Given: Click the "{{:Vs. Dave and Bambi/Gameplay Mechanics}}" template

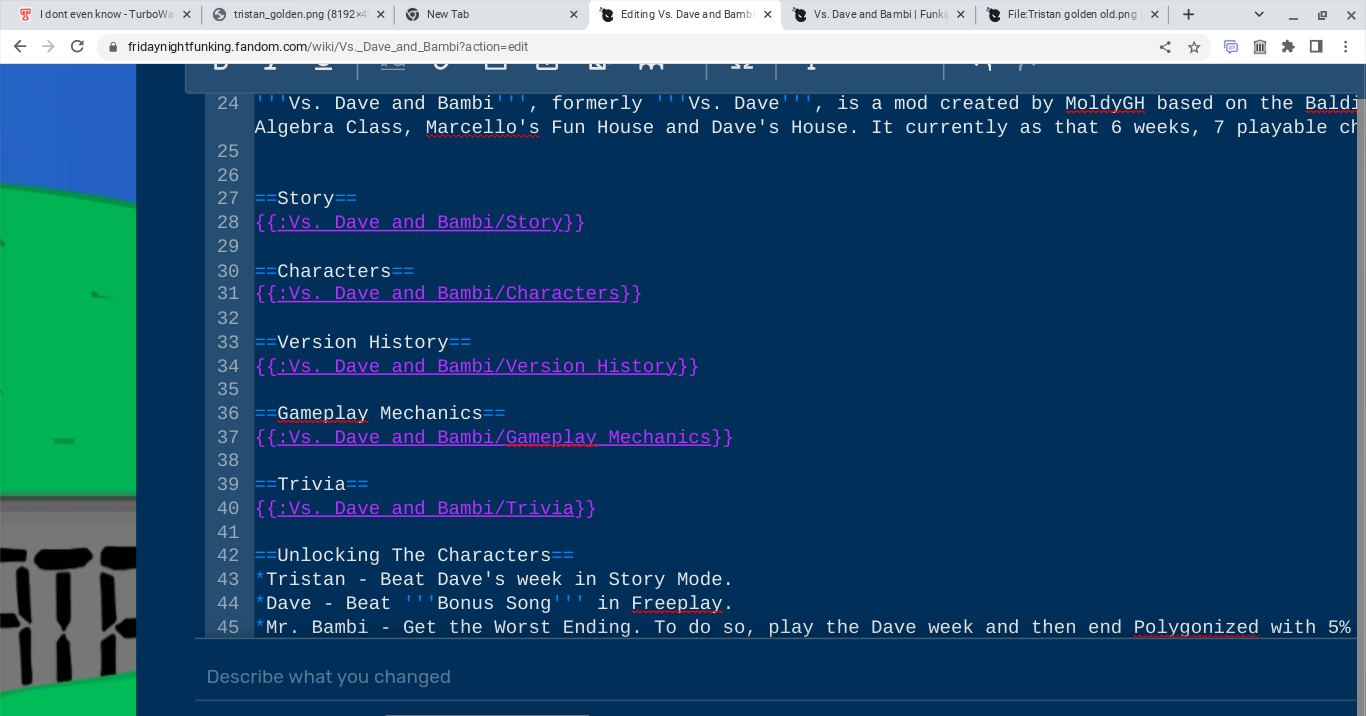Looking at the screenshot, I should tap(494, 437).
